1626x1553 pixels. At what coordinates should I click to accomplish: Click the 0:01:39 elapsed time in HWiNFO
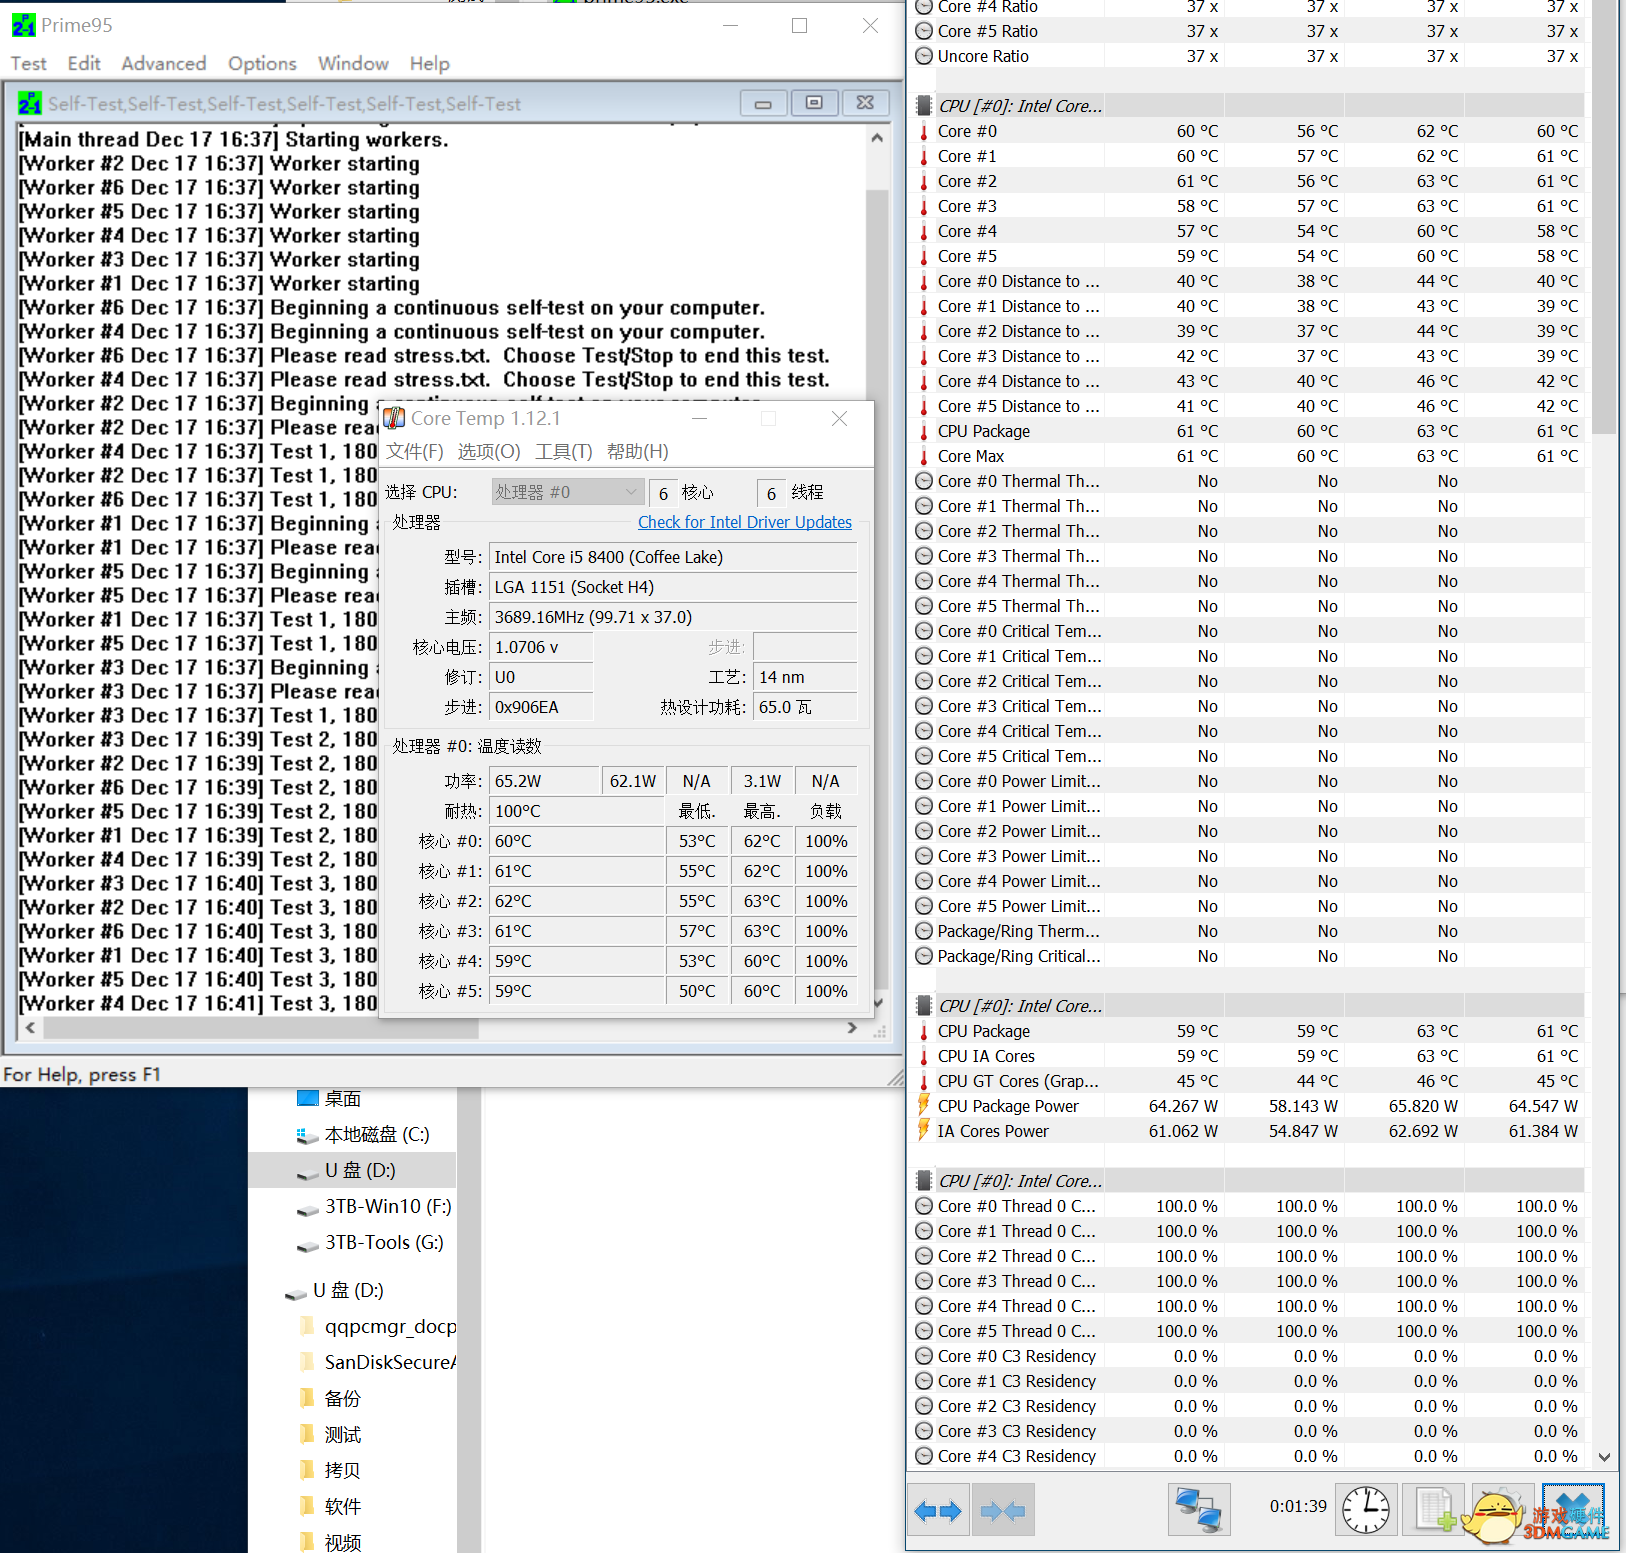[x=1298, y=1506]
